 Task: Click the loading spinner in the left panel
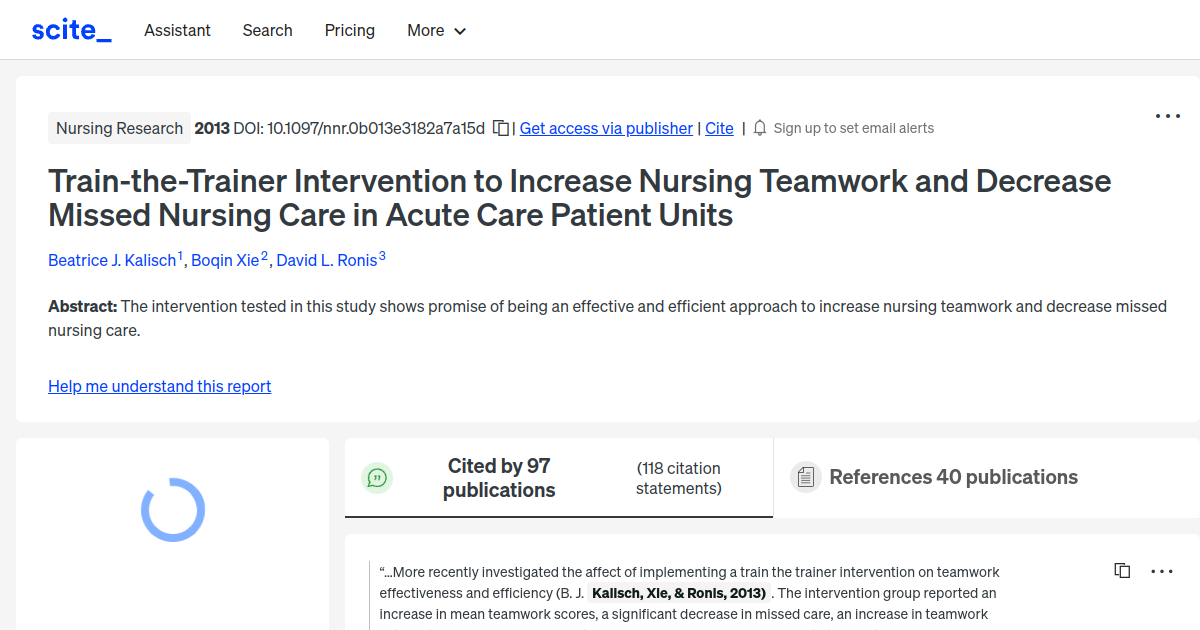[x=173, y=509]
